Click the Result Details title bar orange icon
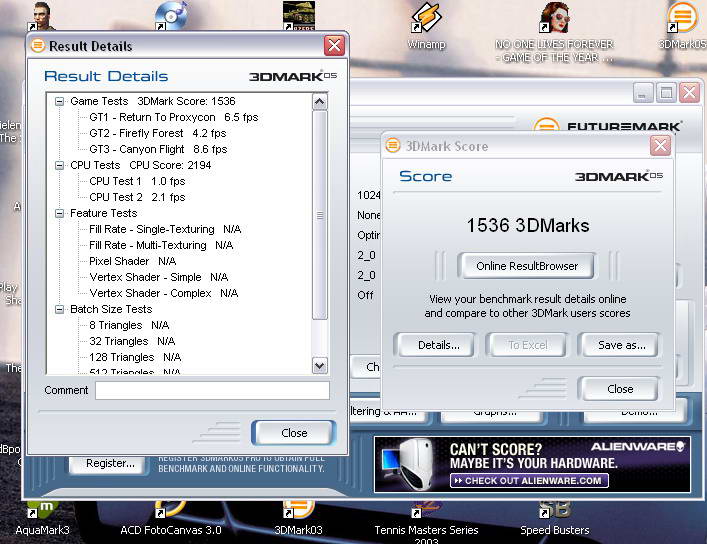 [x=38, y=46]
